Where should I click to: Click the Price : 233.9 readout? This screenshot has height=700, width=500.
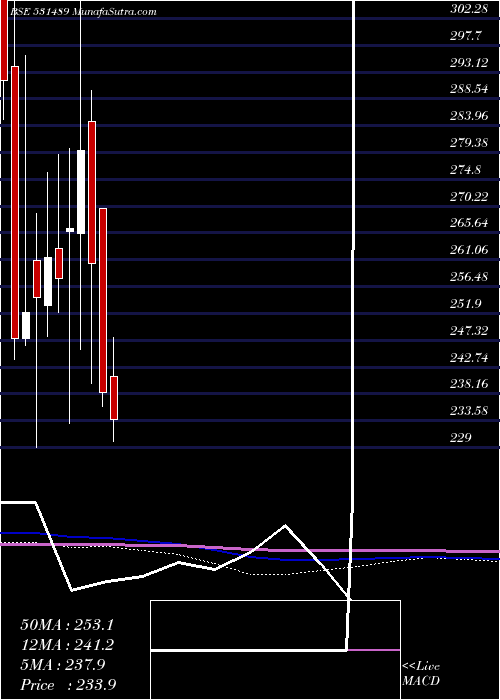pos(69,685)
